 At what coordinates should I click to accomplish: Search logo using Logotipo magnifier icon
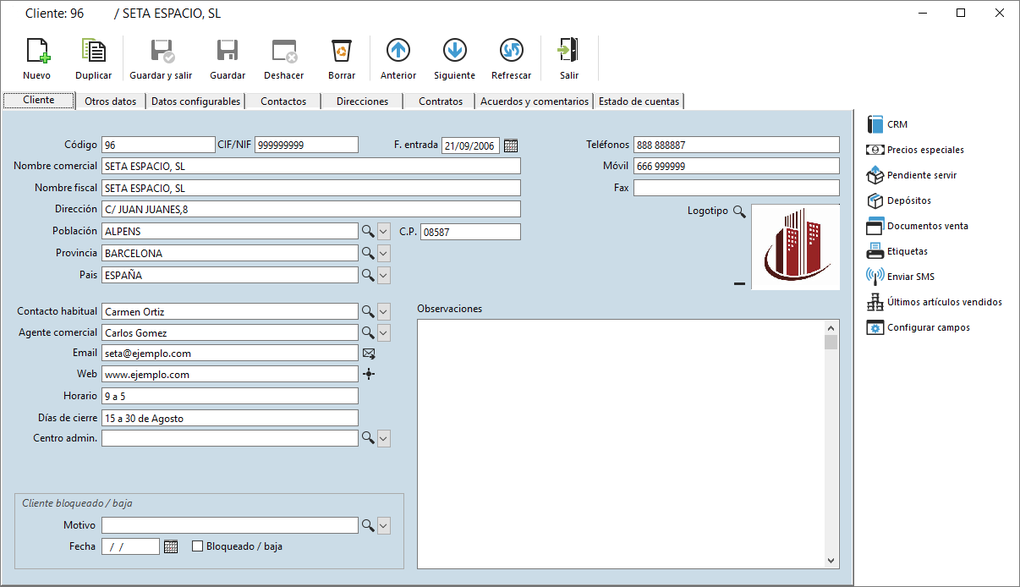(x=739, y=211)
